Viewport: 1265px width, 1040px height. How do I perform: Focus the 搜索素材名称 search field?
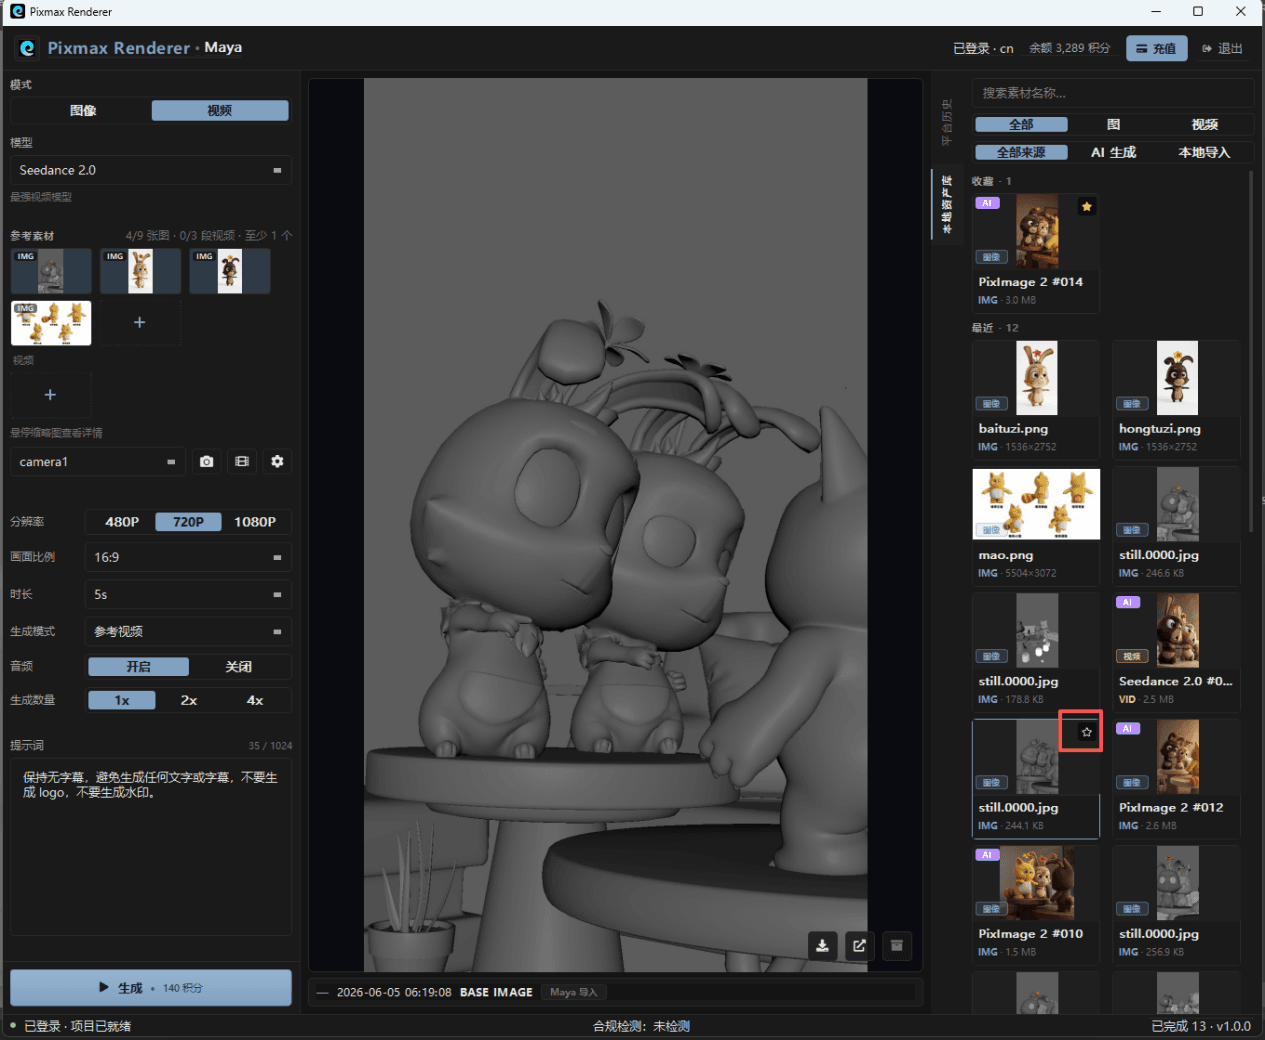(x=1113, y=93)
